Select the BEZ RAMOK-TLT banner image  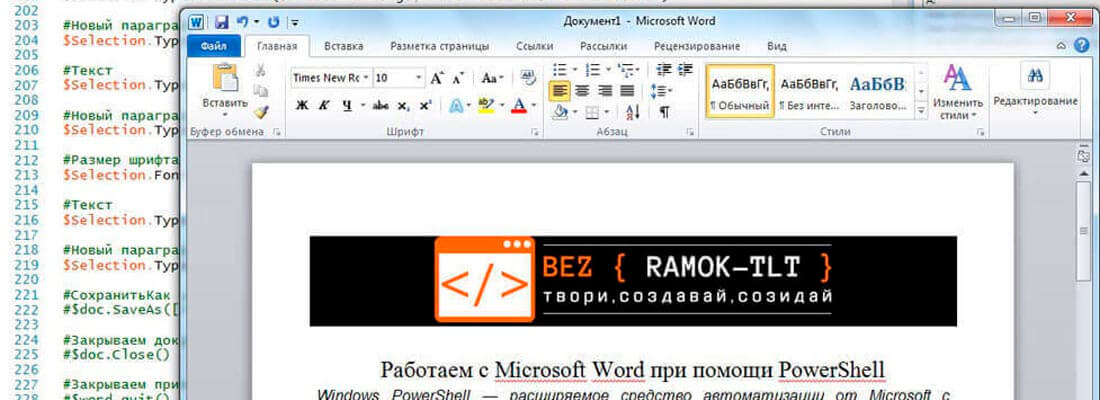(633, 281)
